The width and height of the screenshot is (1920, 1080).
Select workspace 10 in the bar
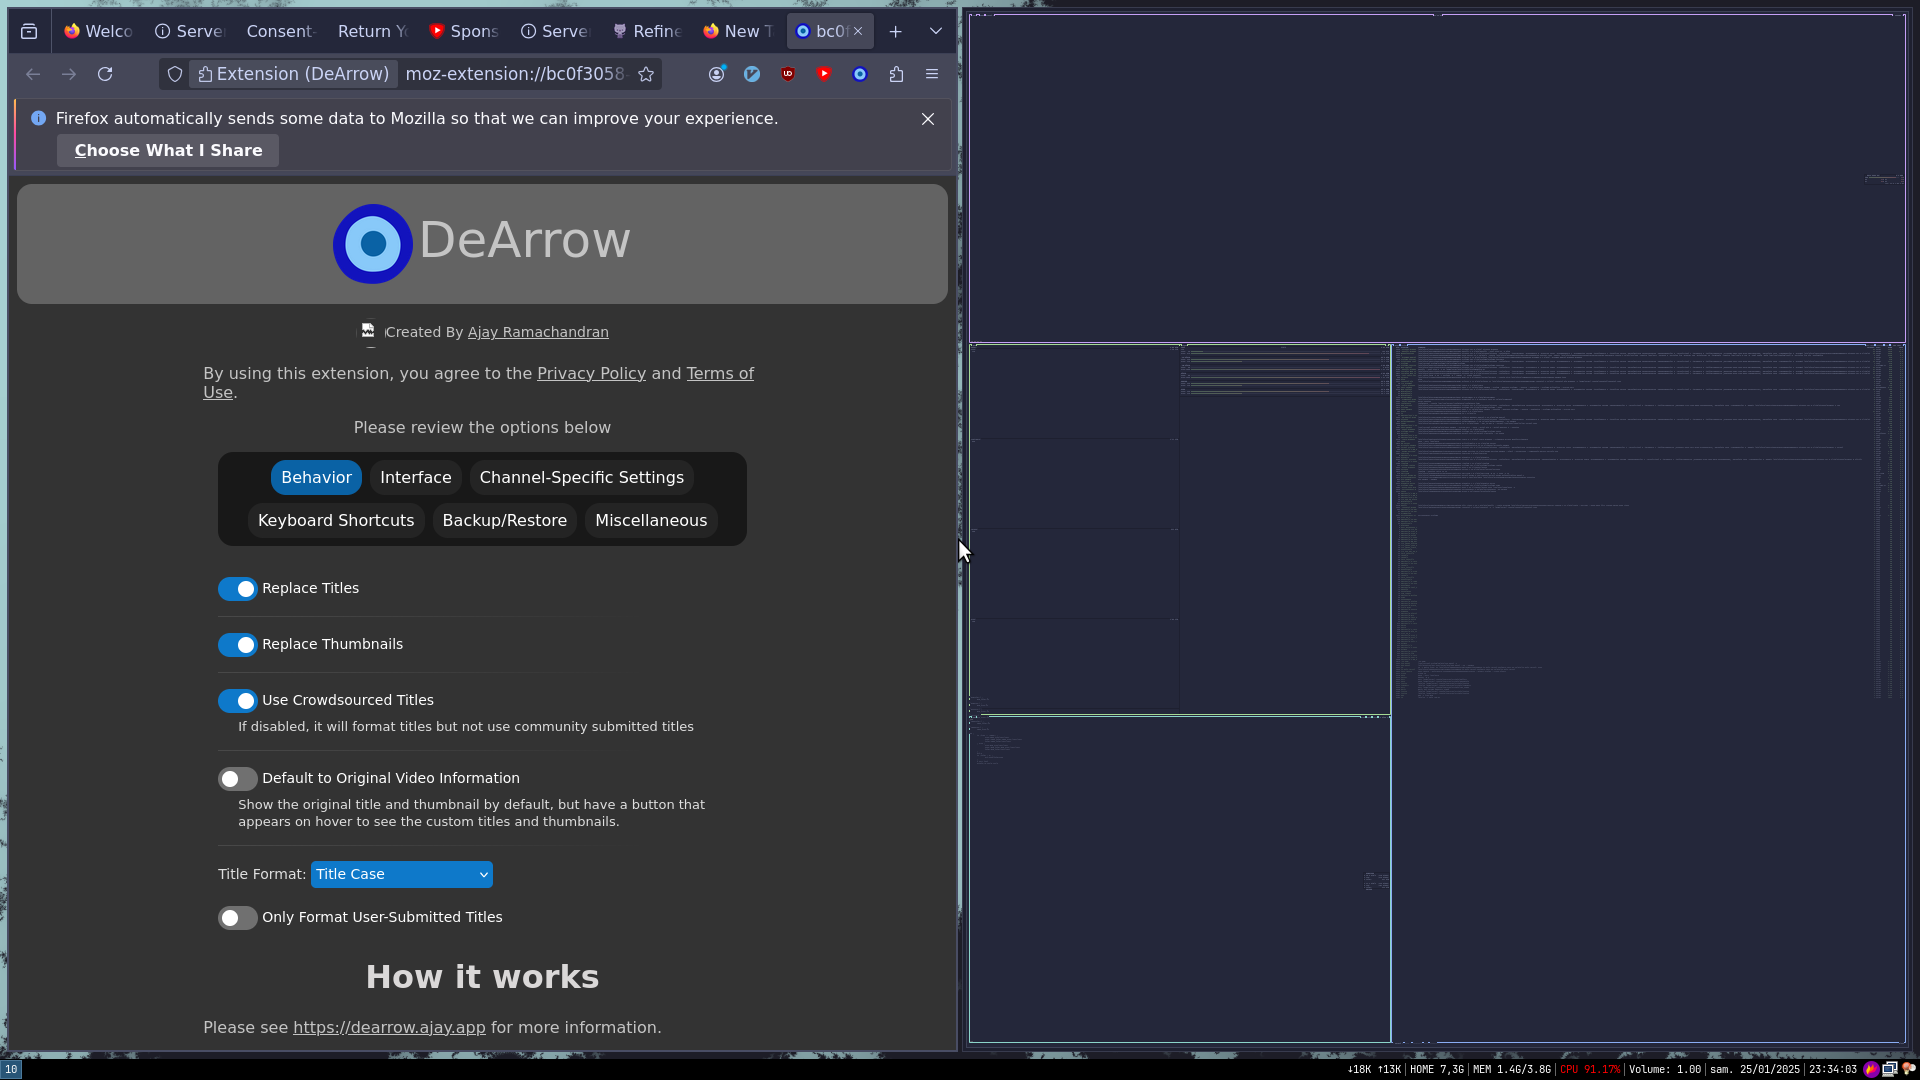(x=10, y=1069)
